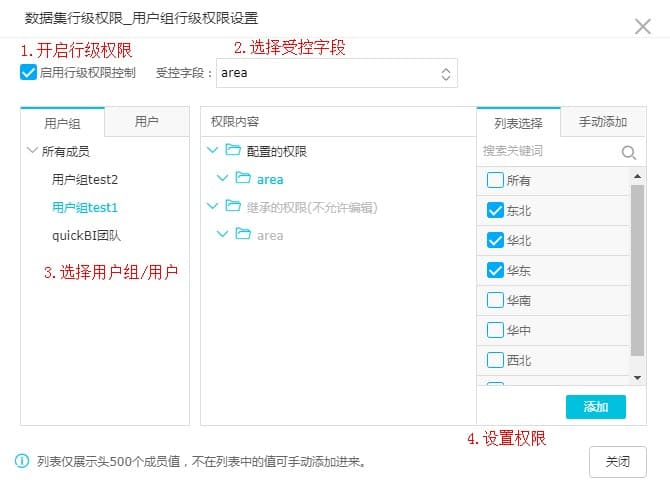
Task: Click the 关闭 button
Action: point(617,462)
